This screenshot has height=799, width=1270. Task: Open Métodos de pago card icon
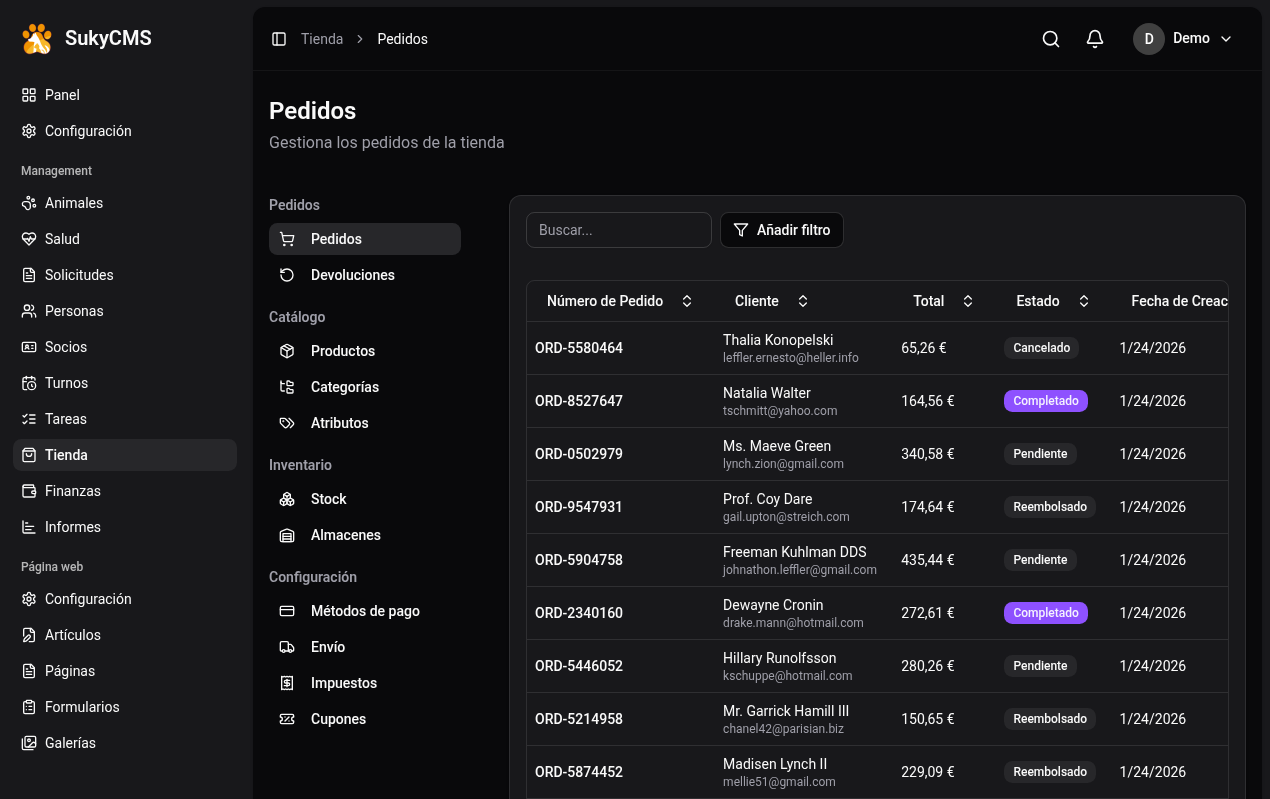coord(287,611)
